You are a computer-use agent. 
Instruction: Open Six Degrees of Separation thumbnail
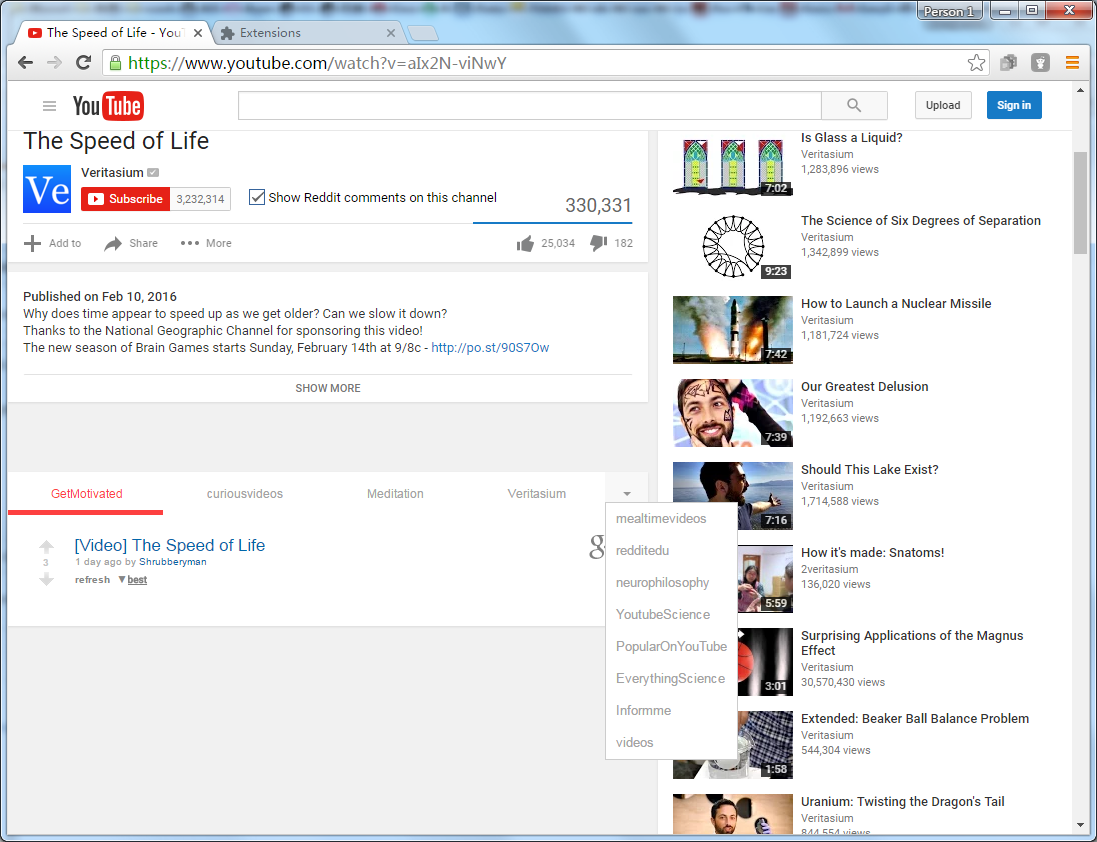pyautogui.click(x=732, y=246)
